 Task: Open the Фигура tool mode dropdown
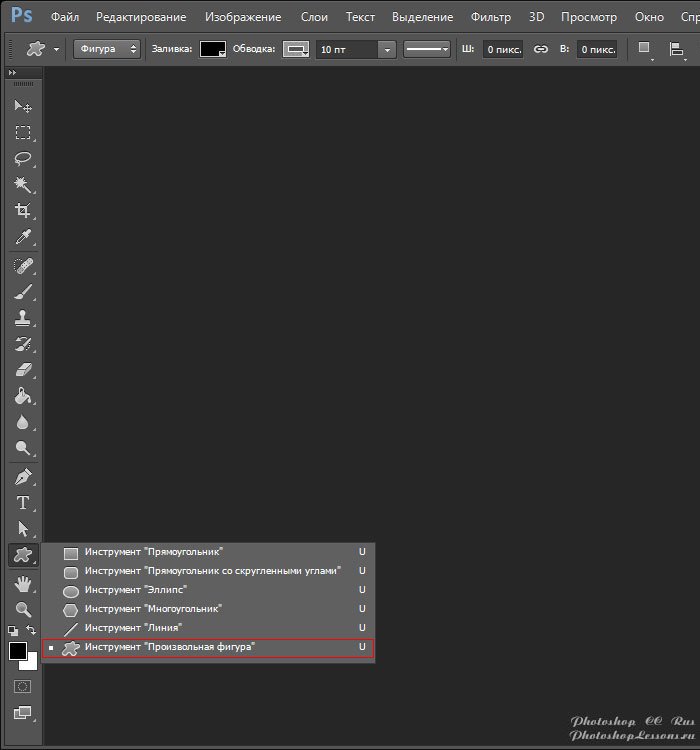click(x=106, y=49)
